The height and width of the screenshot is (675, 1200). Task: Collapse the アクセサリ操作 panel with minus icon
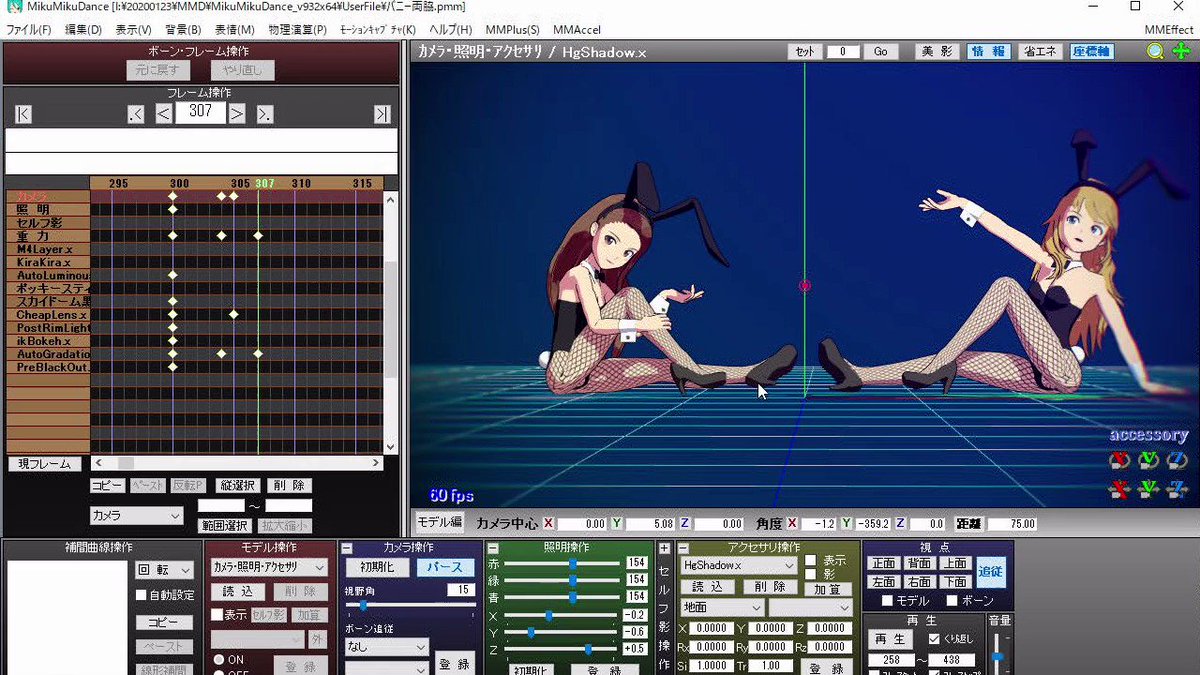(x=684, y=548)
